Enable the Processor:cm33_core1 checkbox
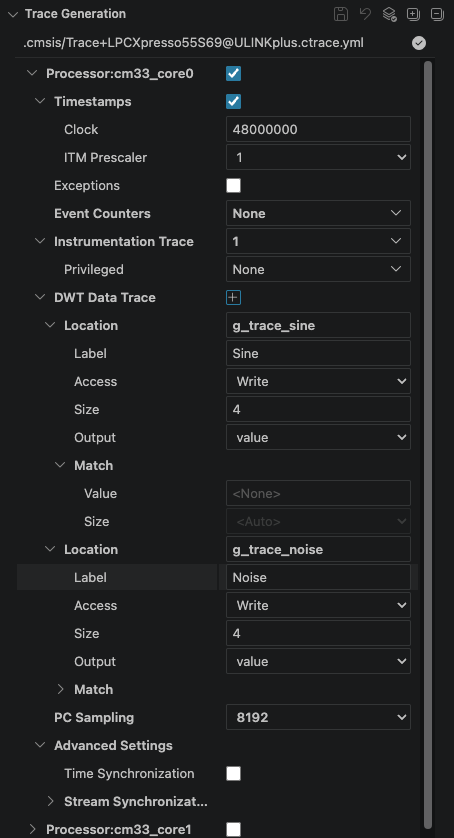454x838 pixels. coord(233,829)
